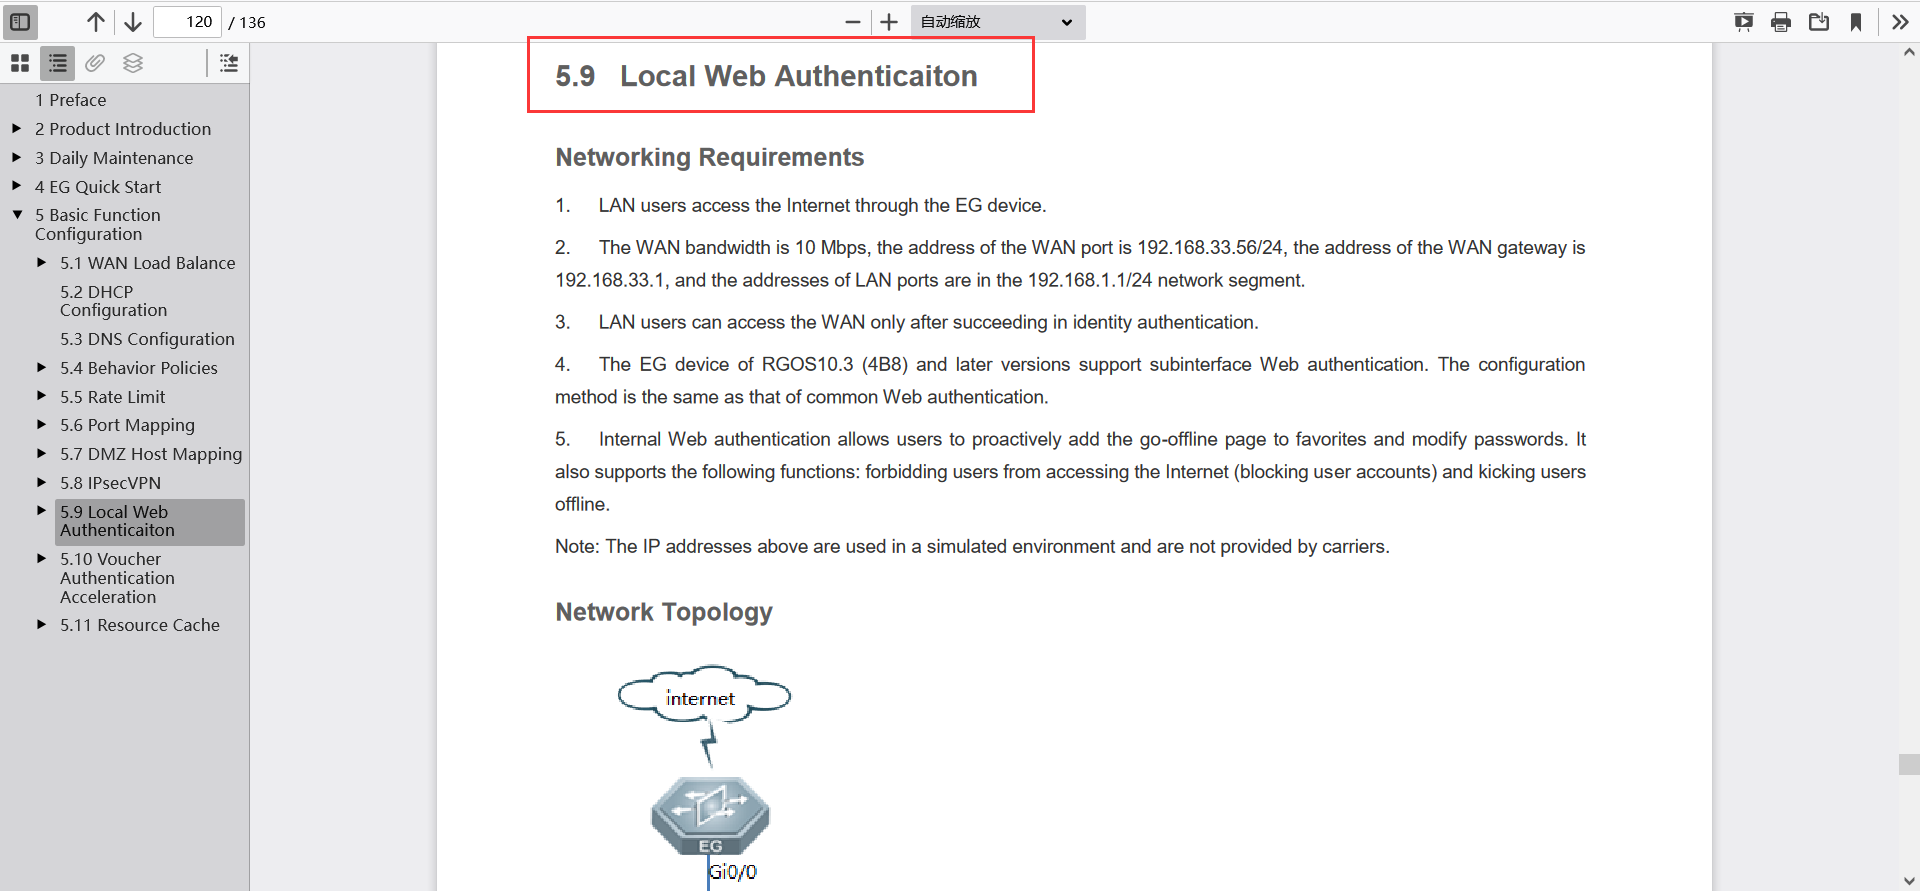Click the vertical scrollbar thumb
This screenshot has height=891, width=1920.
pyautogui.click(x=1909, y=764)
